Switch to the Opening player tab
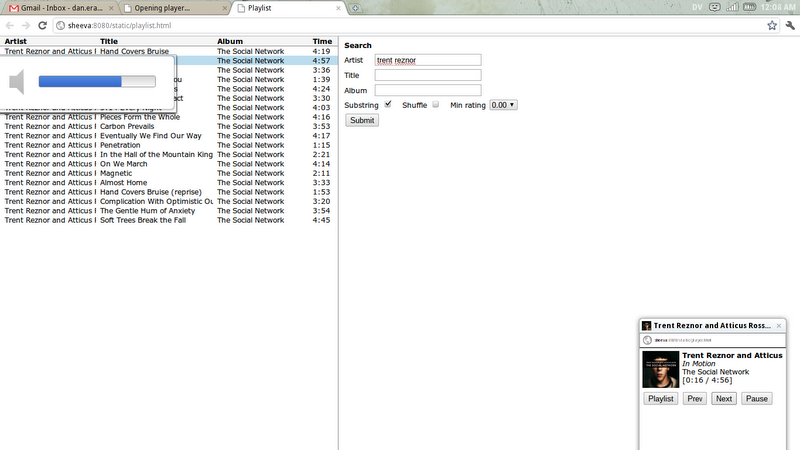This screenshot has height=450, width=800. [x=174, y=8]
